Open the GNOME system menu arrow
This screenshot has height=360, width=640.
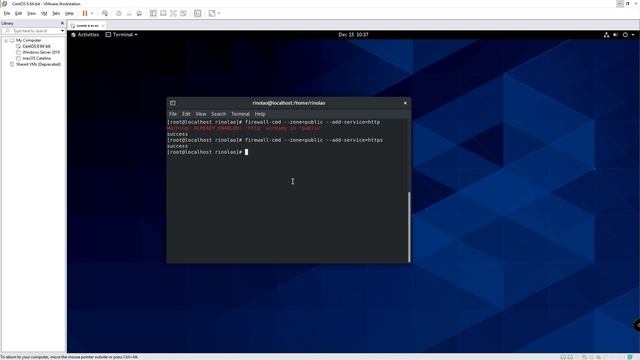(x=633, y=35)
